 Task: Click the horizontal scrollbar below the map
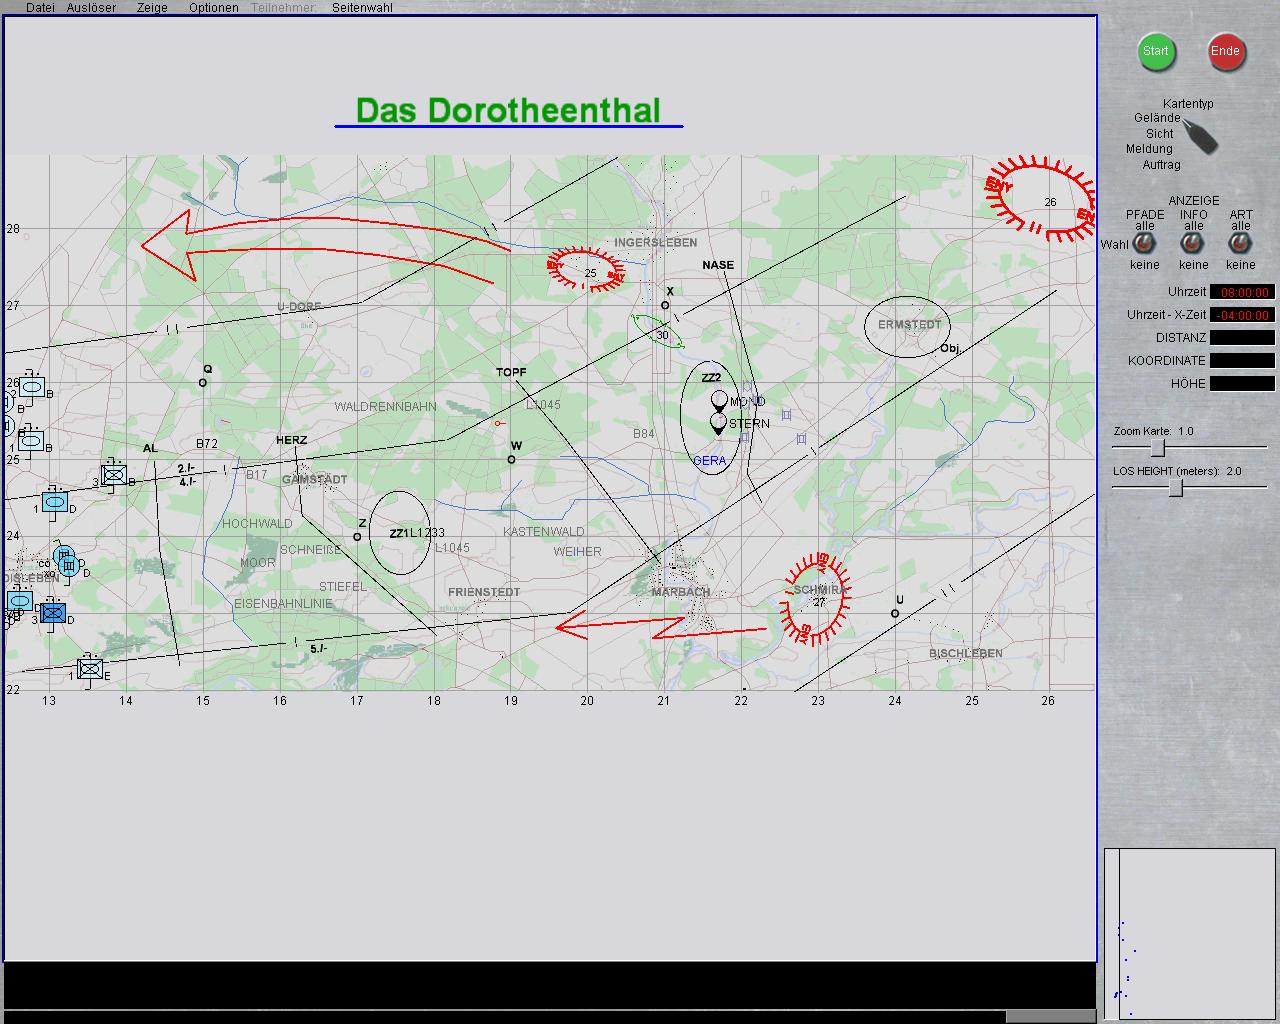pyautogui.click(x=550, y=1016)
